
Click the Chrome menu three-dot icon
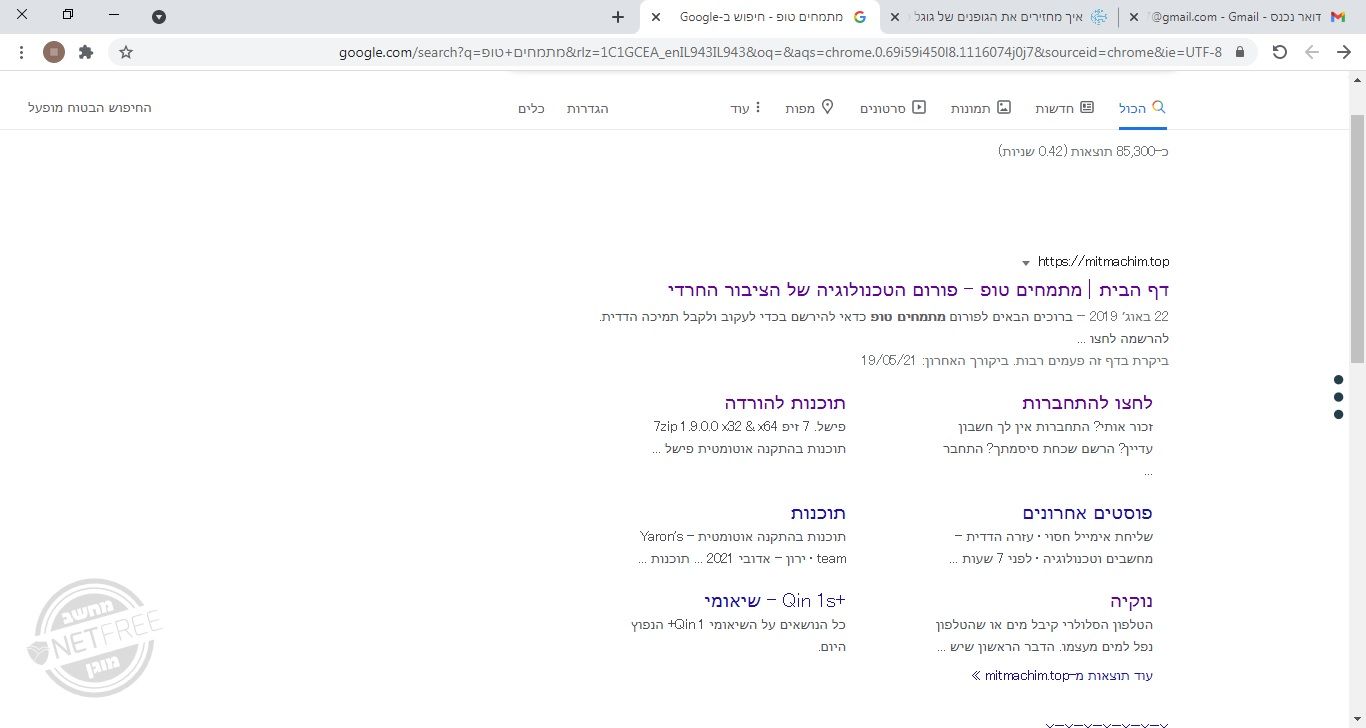point(22,52)
